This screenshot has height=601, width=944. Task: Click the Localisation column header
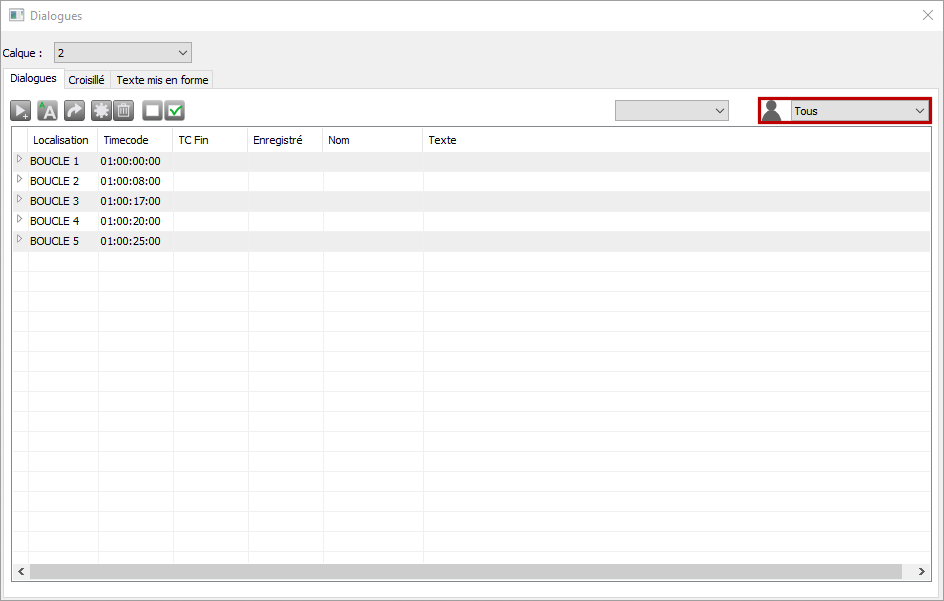60,140
